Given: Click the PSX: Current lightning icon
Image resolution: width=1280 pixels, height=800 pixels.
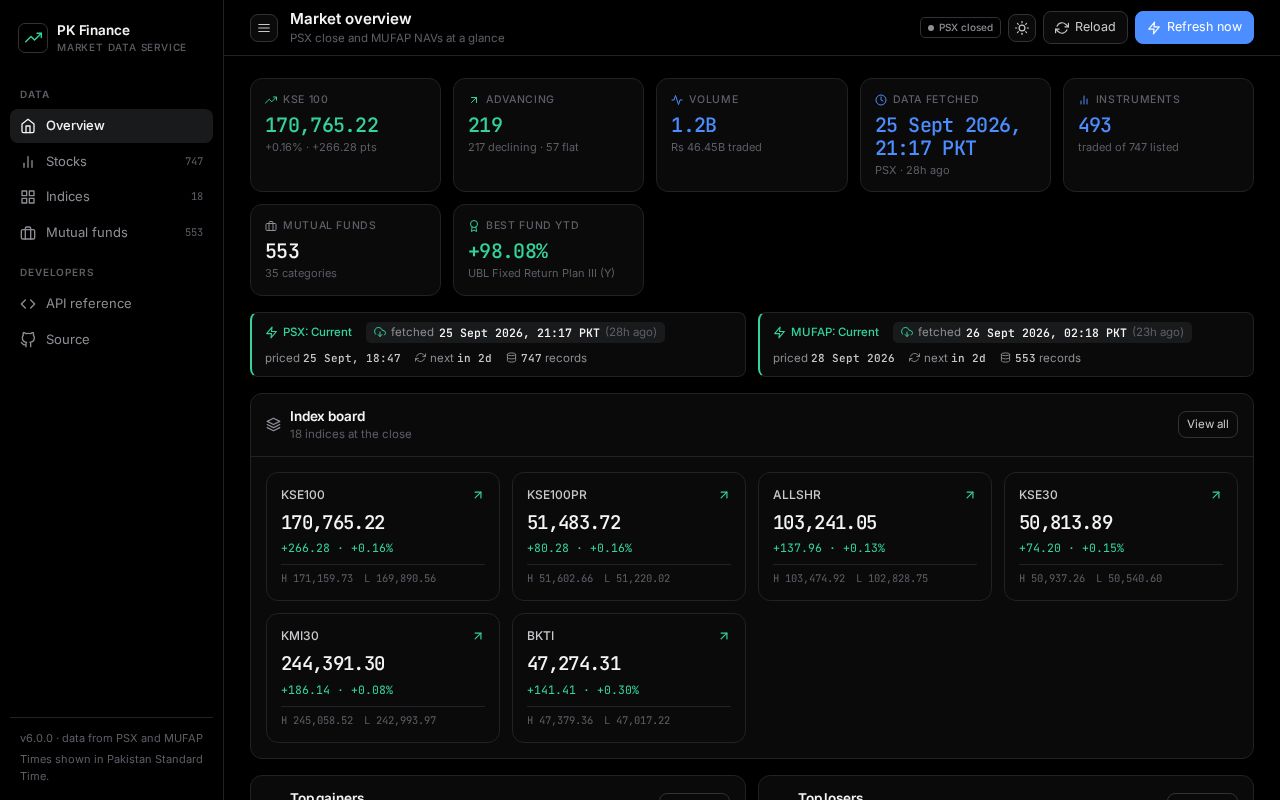Looking at the screenshot, I should point(271,332).
